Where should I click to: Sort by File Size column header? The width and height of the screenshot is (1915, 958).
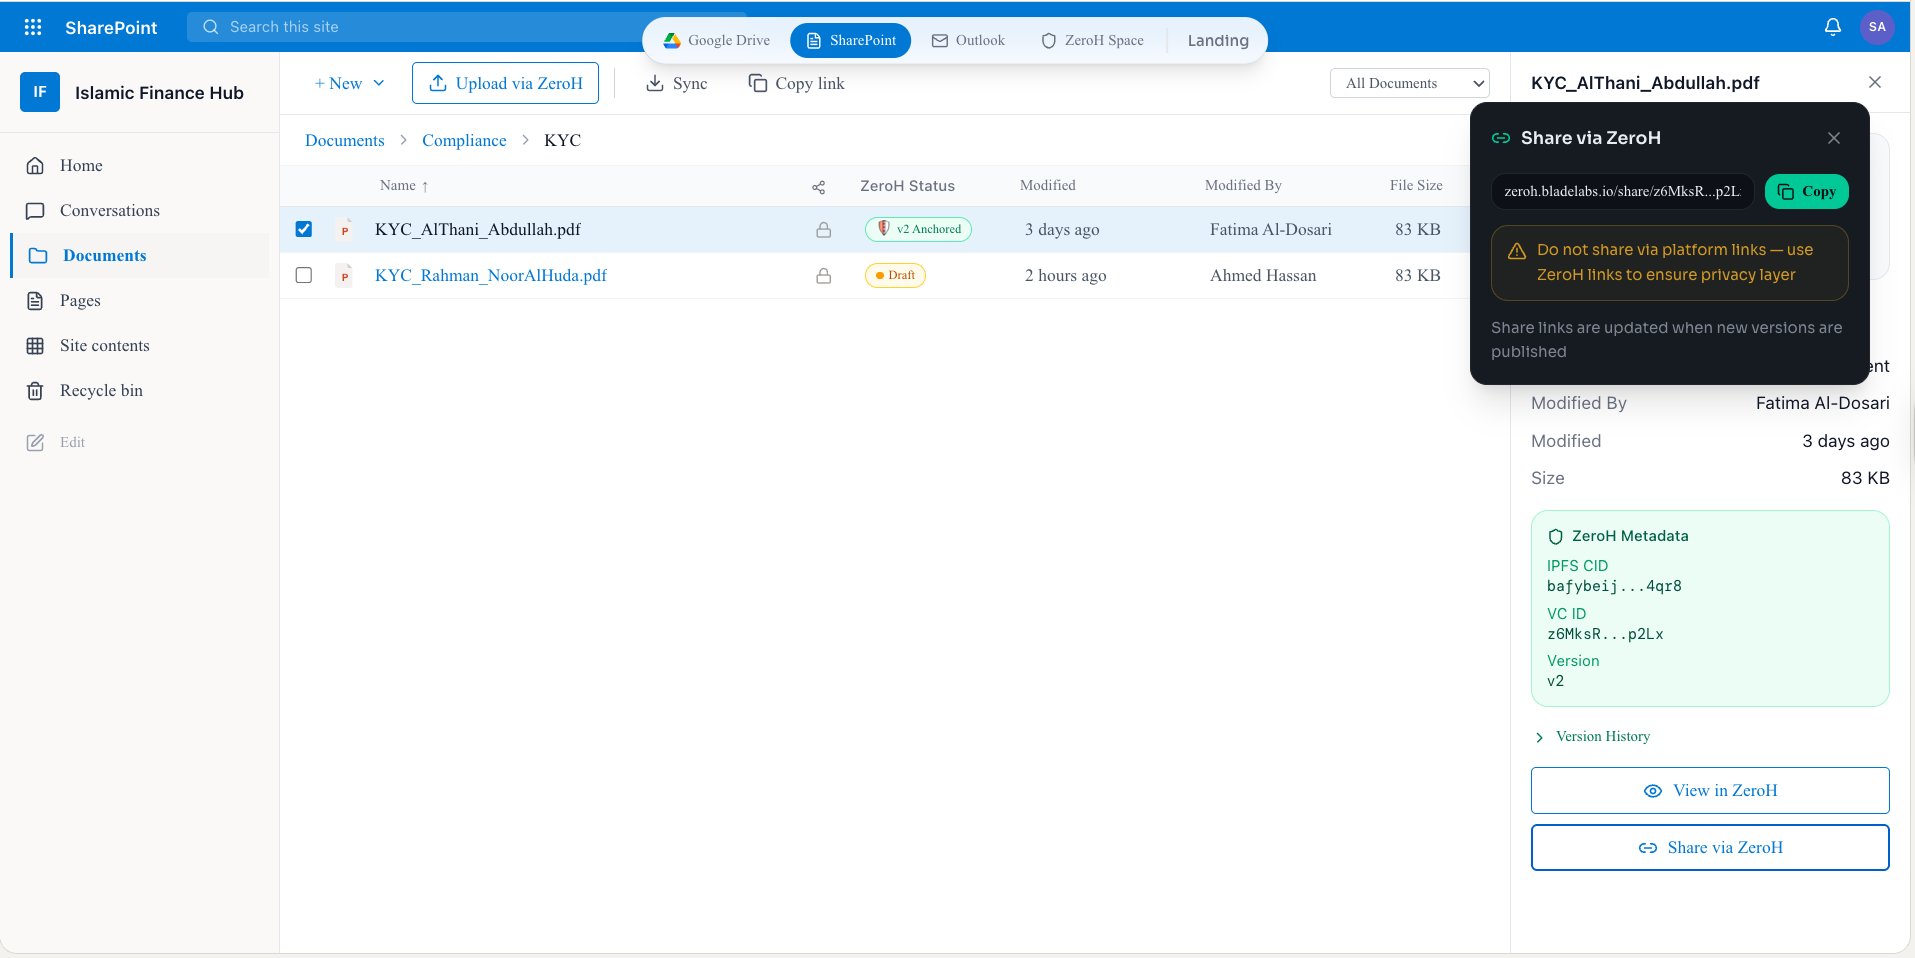pyautogui.click(x=1416, y=186)
